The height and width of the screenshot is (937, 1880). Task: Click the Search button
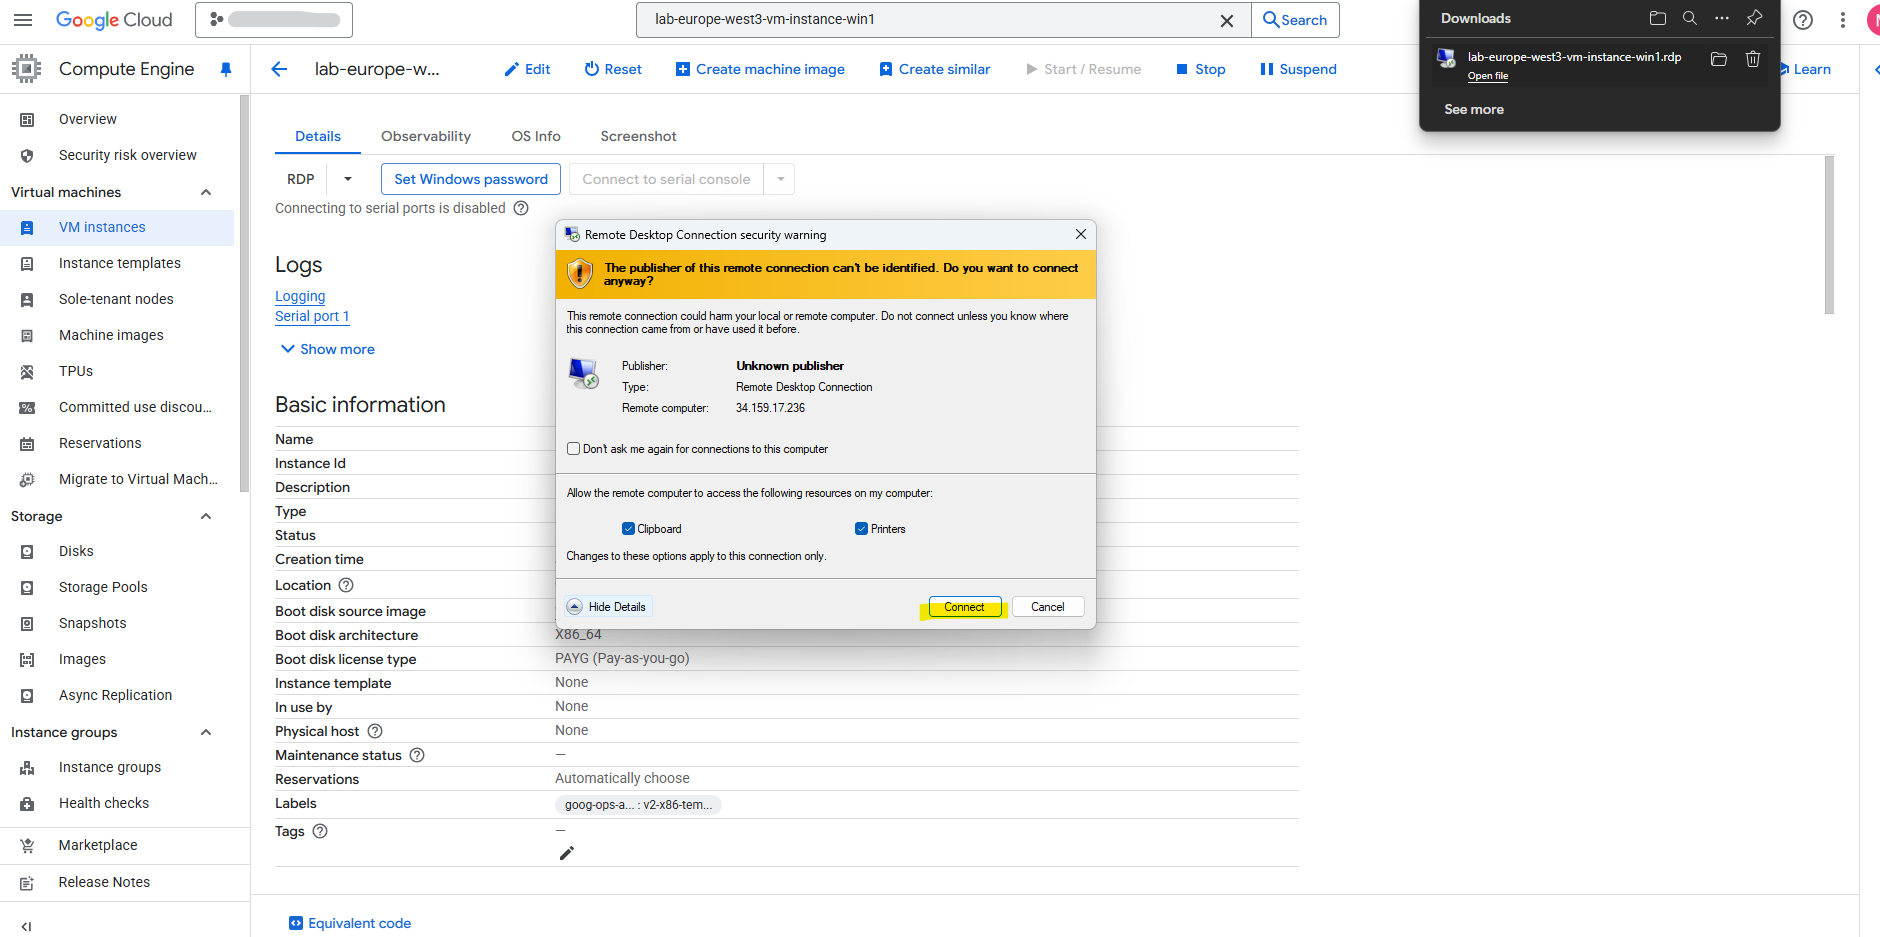click(1295, 20)
